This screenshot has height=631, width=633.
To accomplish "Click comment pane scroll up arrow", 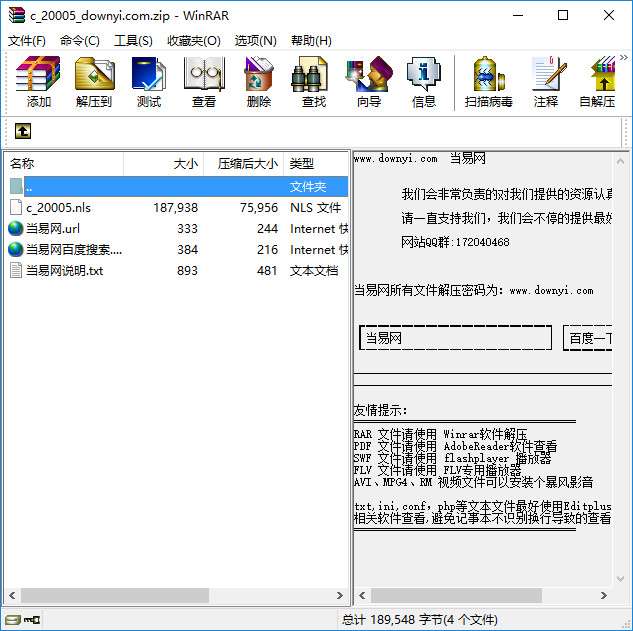I will pos(621,162).
